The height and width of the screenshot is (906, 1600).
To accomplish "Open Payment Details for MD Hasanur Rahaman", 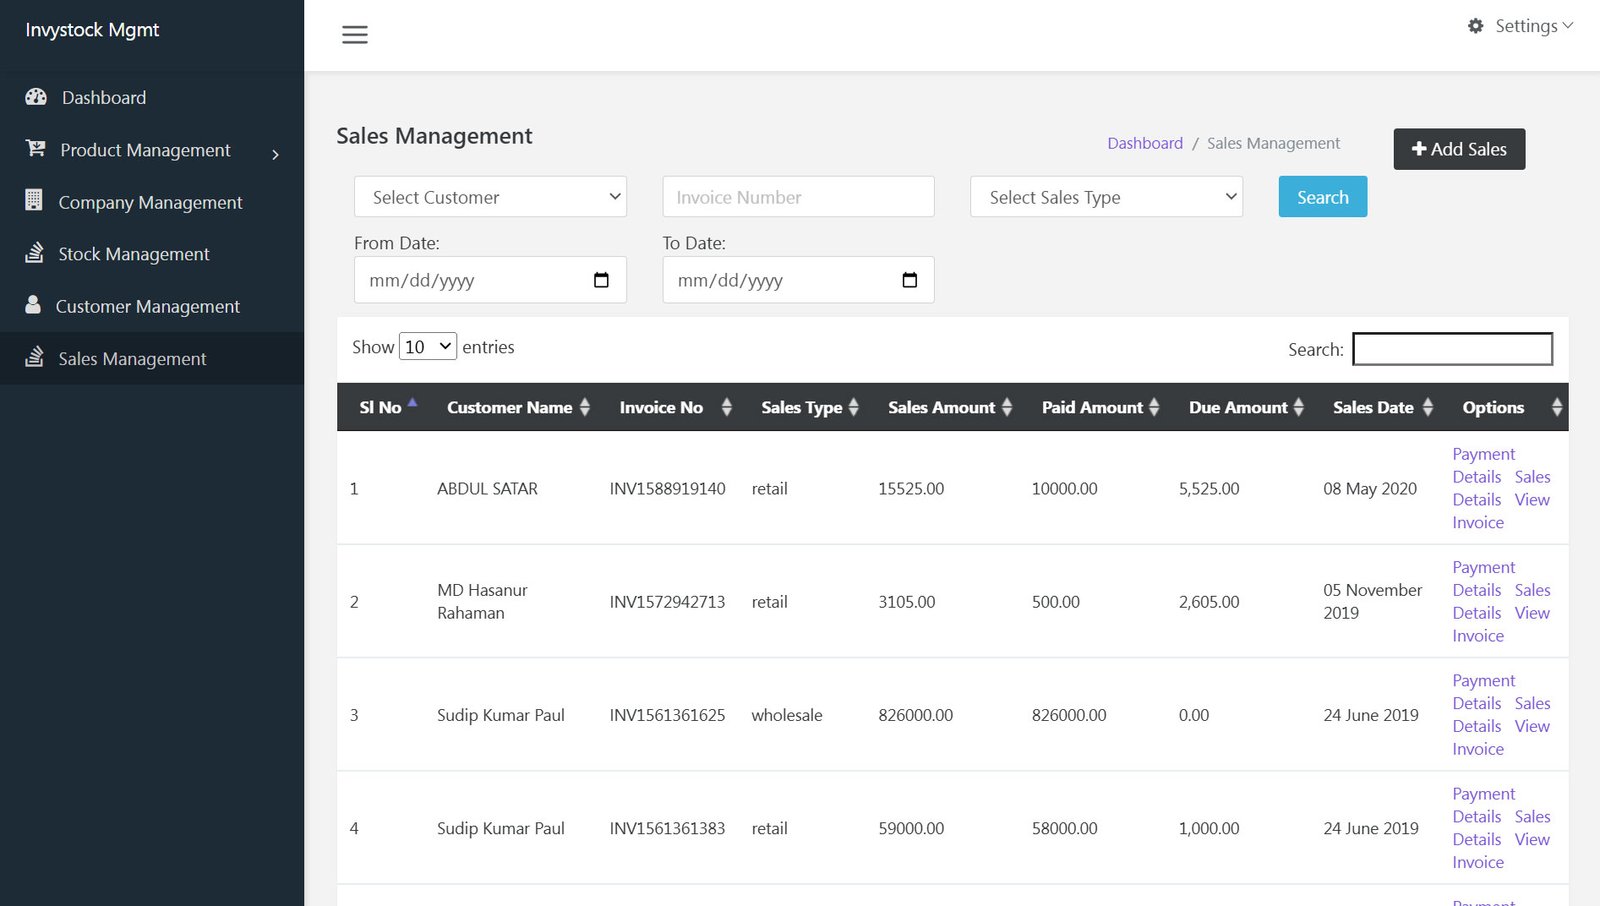I will coord(1483,578).
